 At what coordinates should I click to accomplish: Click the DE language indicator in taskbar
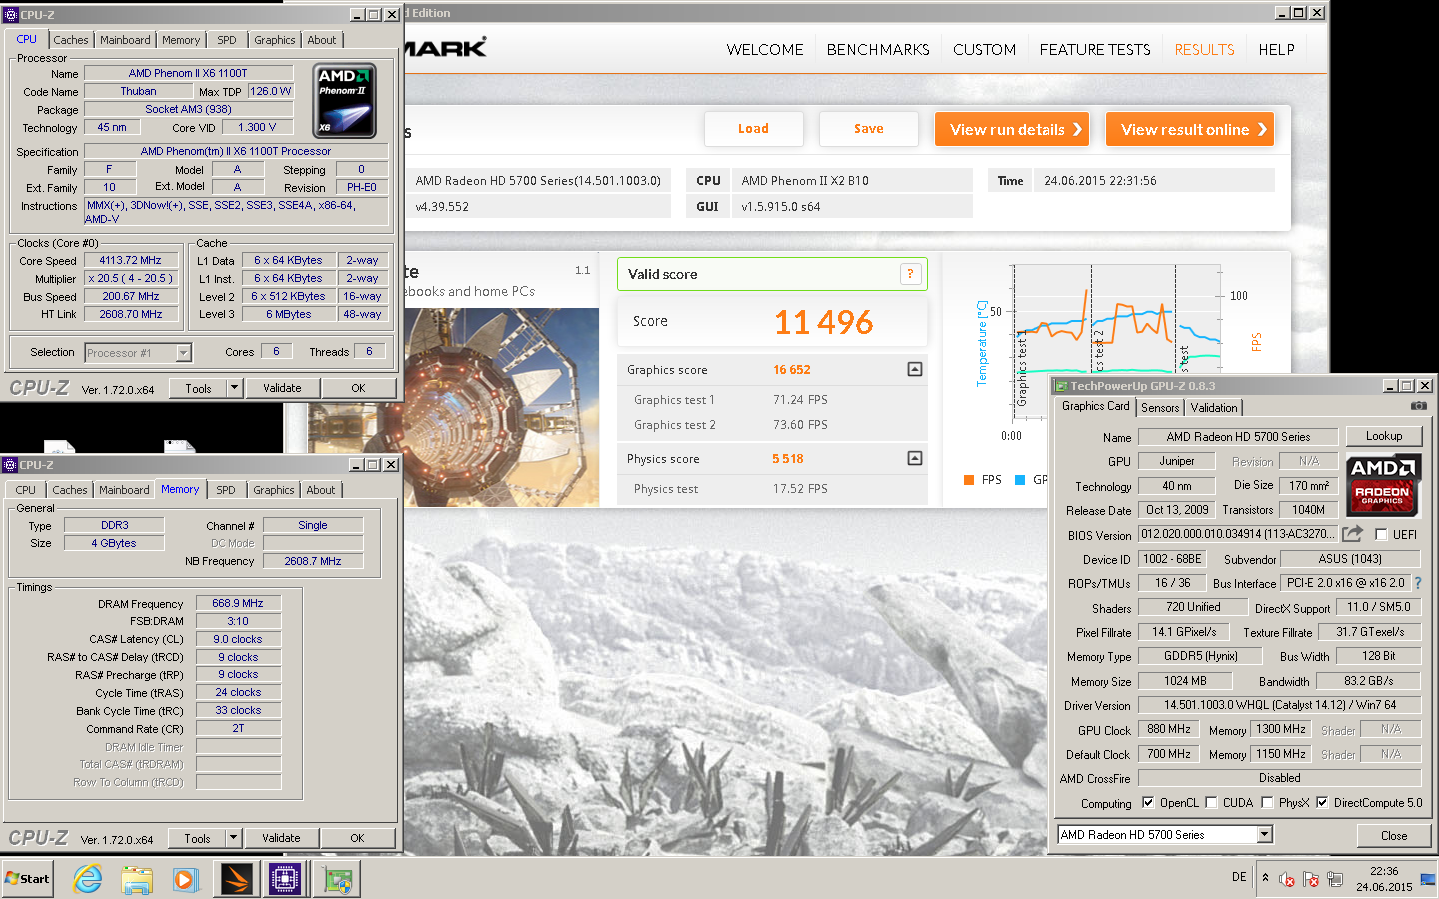tap(1239, 877)
